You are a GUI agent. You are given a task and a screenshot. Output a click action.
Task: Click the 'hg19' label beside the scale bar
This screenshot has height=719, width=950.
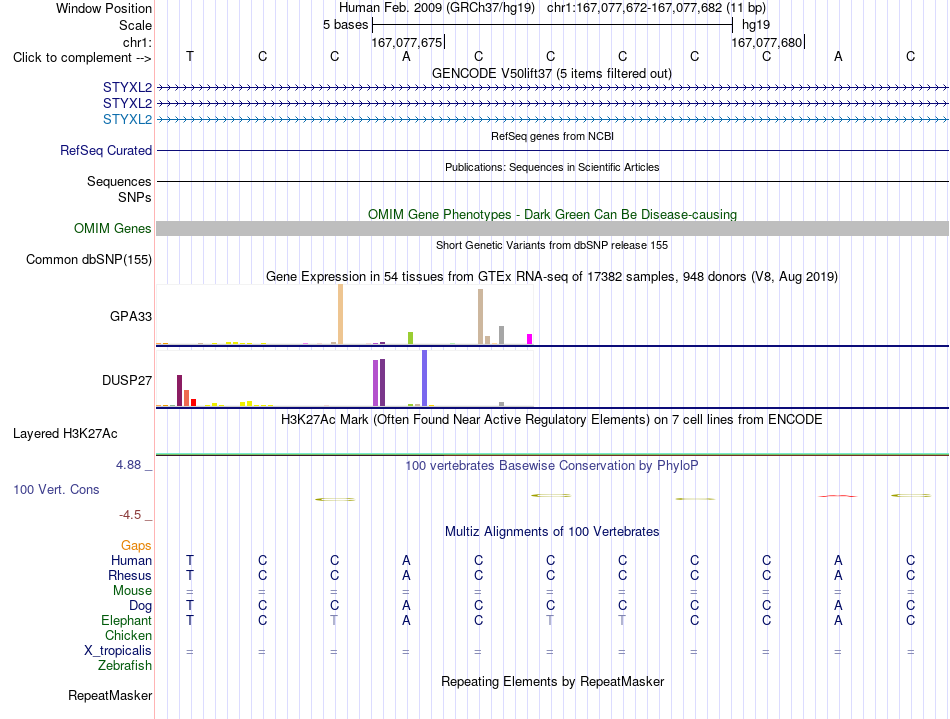(756, 25)
